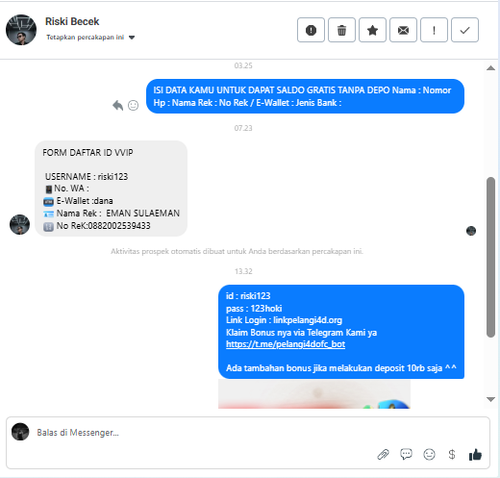500x478 pixels.
Task: Open Riski Becek profile picture in header
Action: (x=21, y=30)
